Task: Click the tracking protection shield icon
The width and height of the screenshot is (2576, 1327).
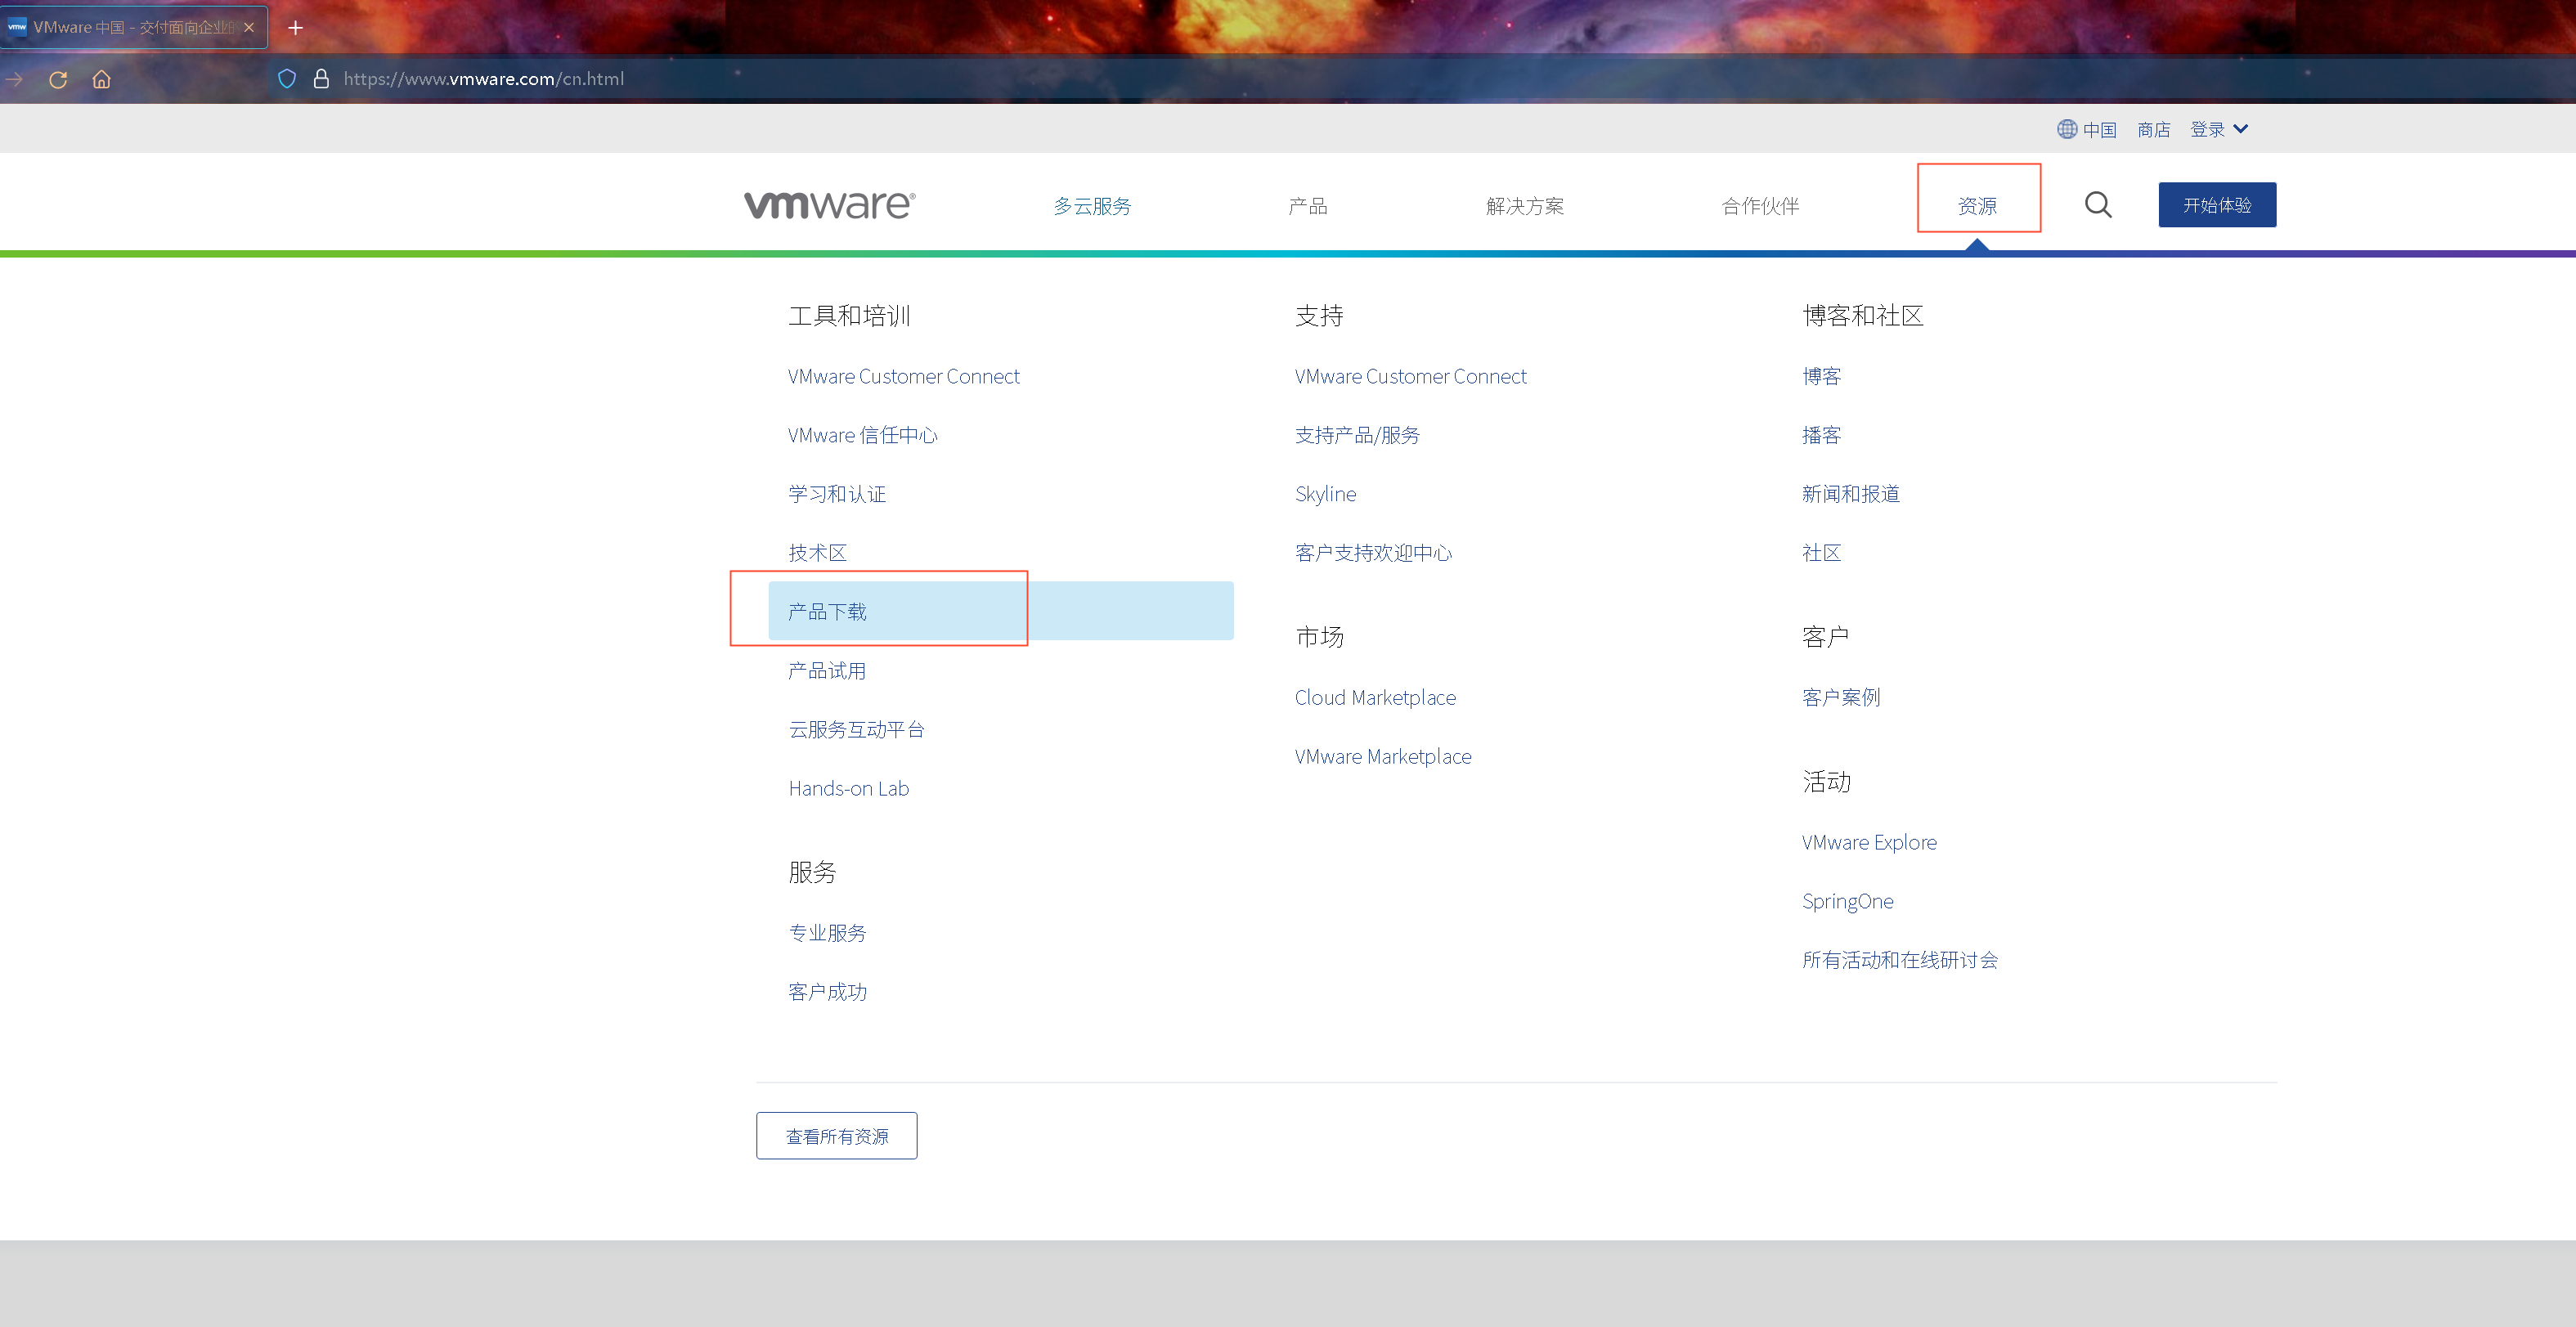Action: point(287,79)
